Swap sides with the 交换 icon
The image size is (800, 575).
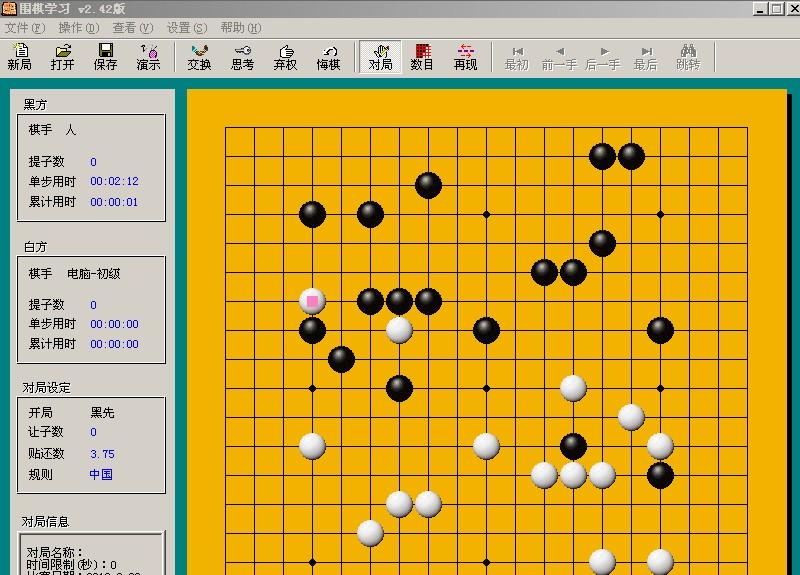point(199,57)
